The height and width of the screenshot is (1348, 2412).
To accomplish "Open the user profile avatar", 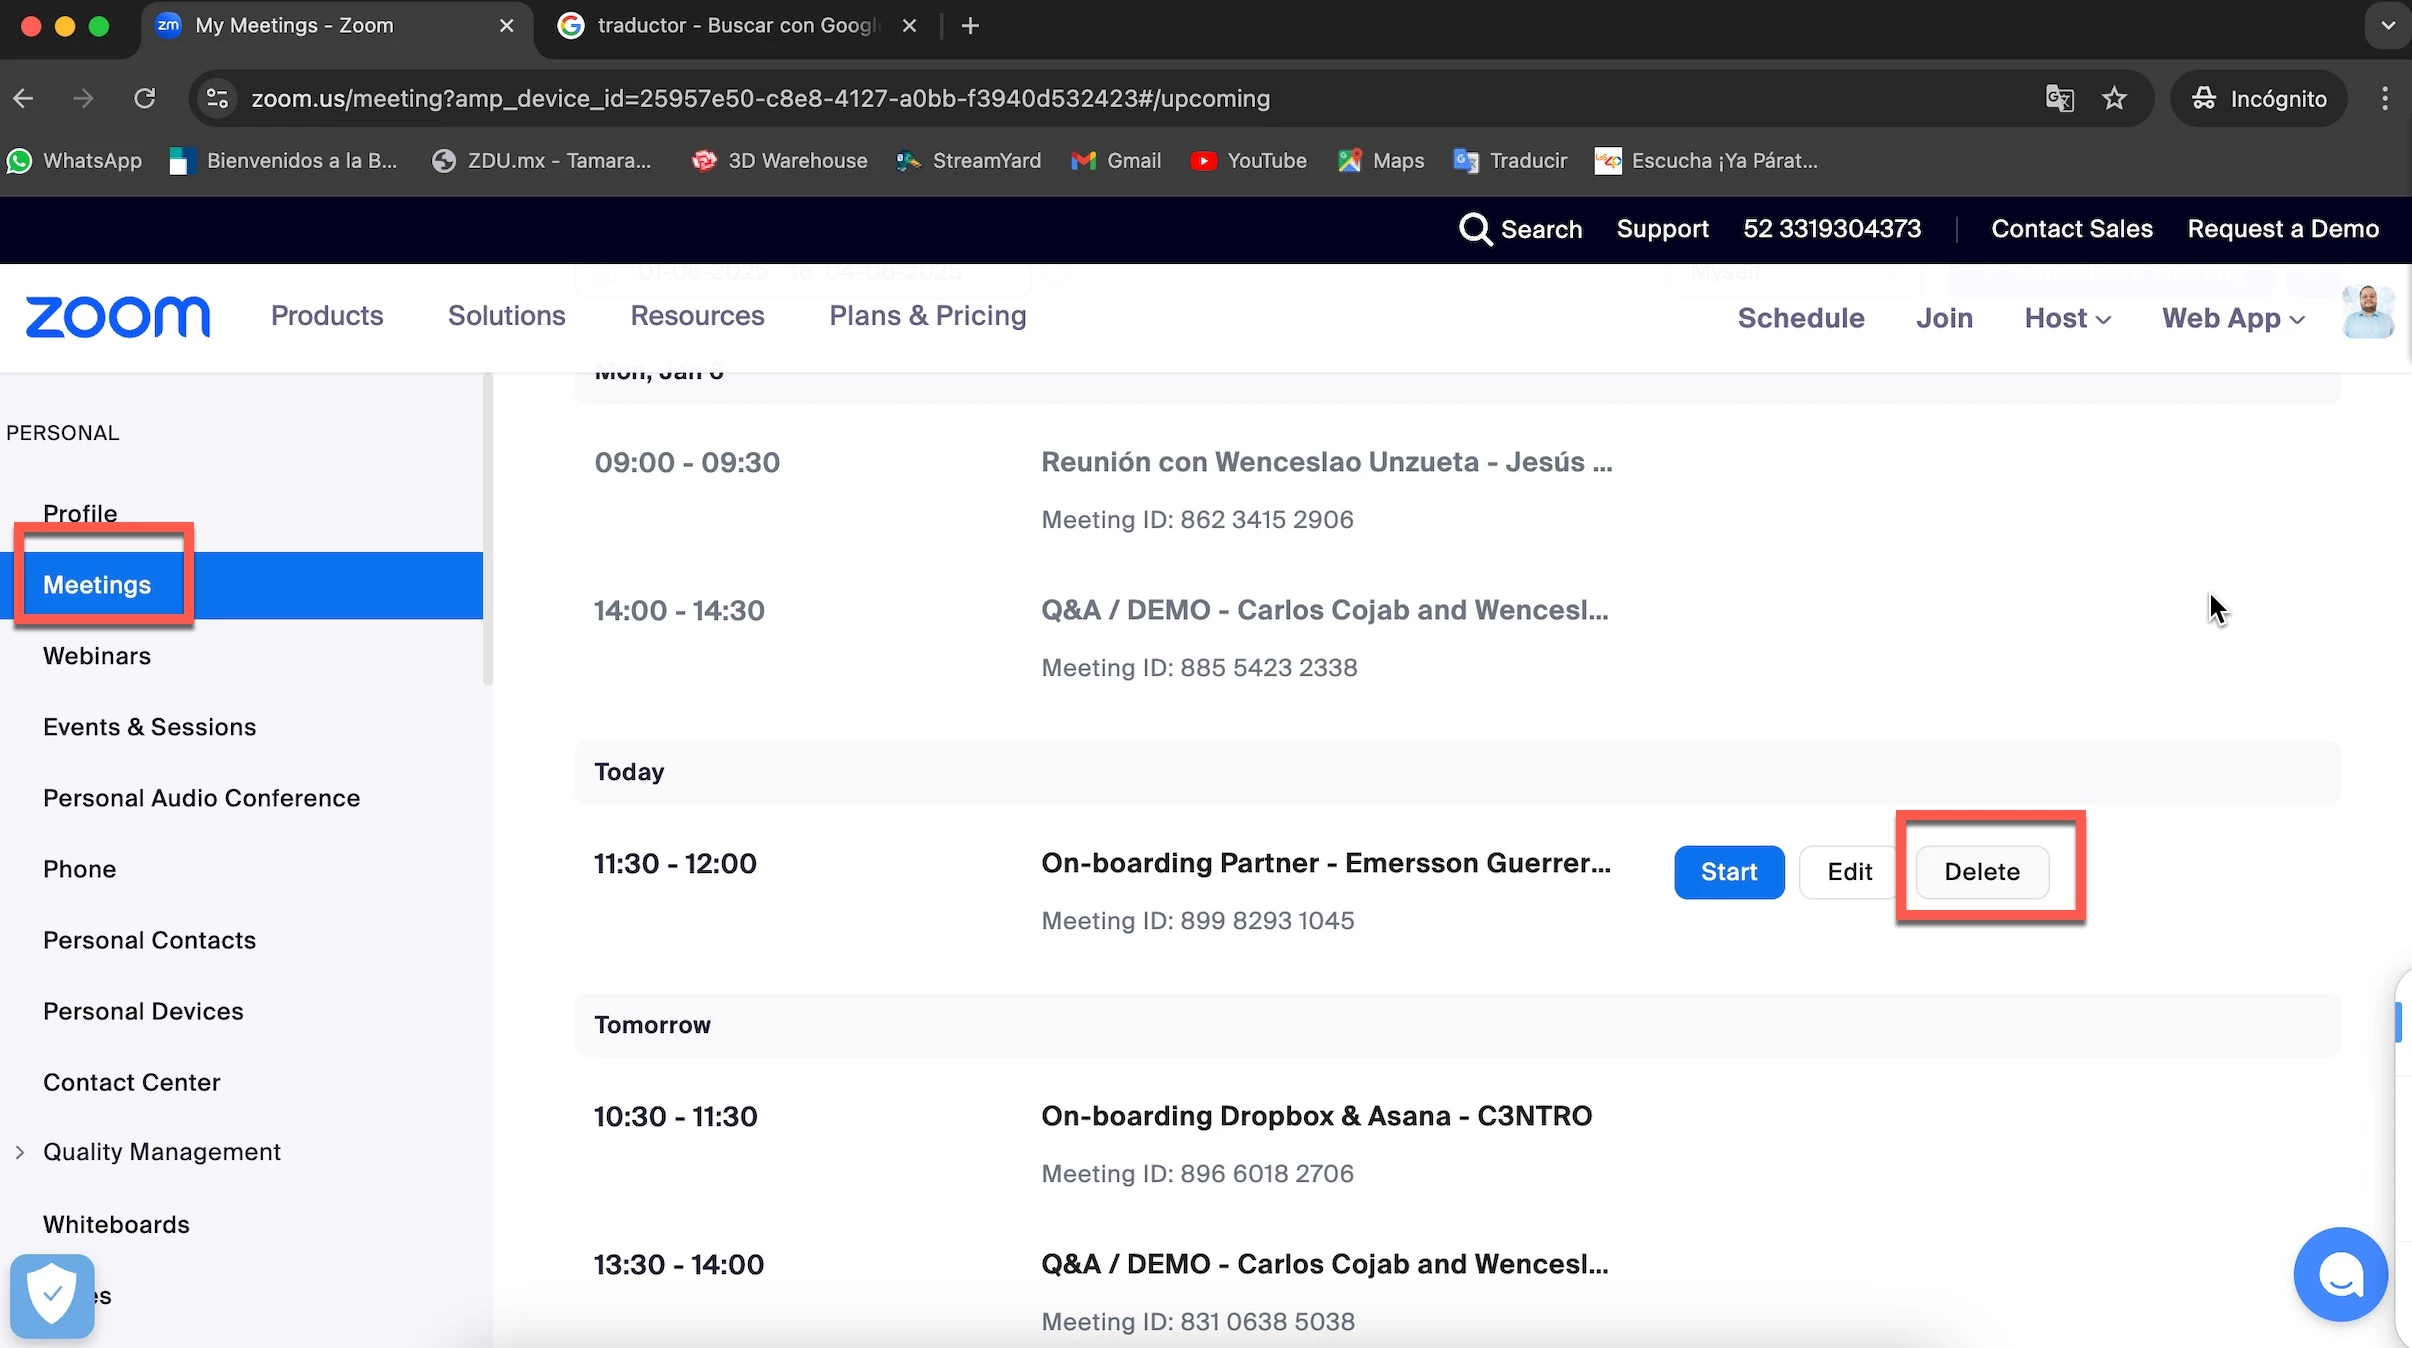I will 2368,314.
